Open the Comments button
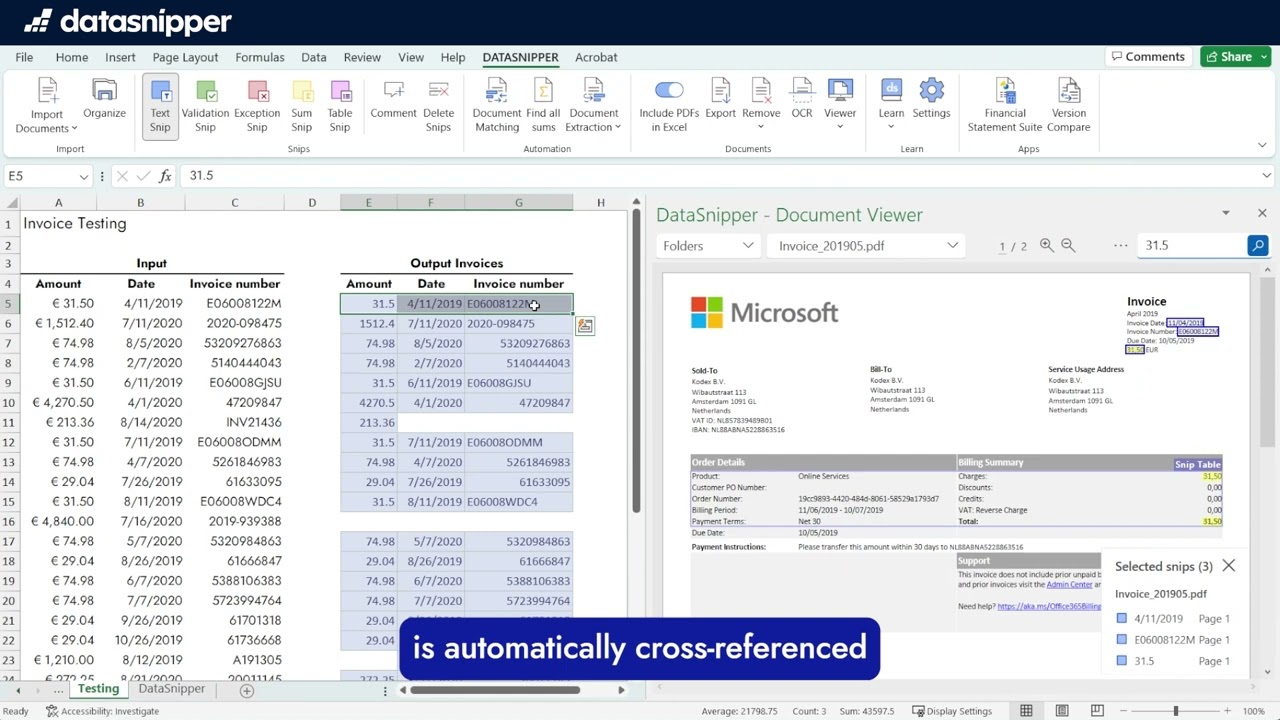 [1148, 57]
